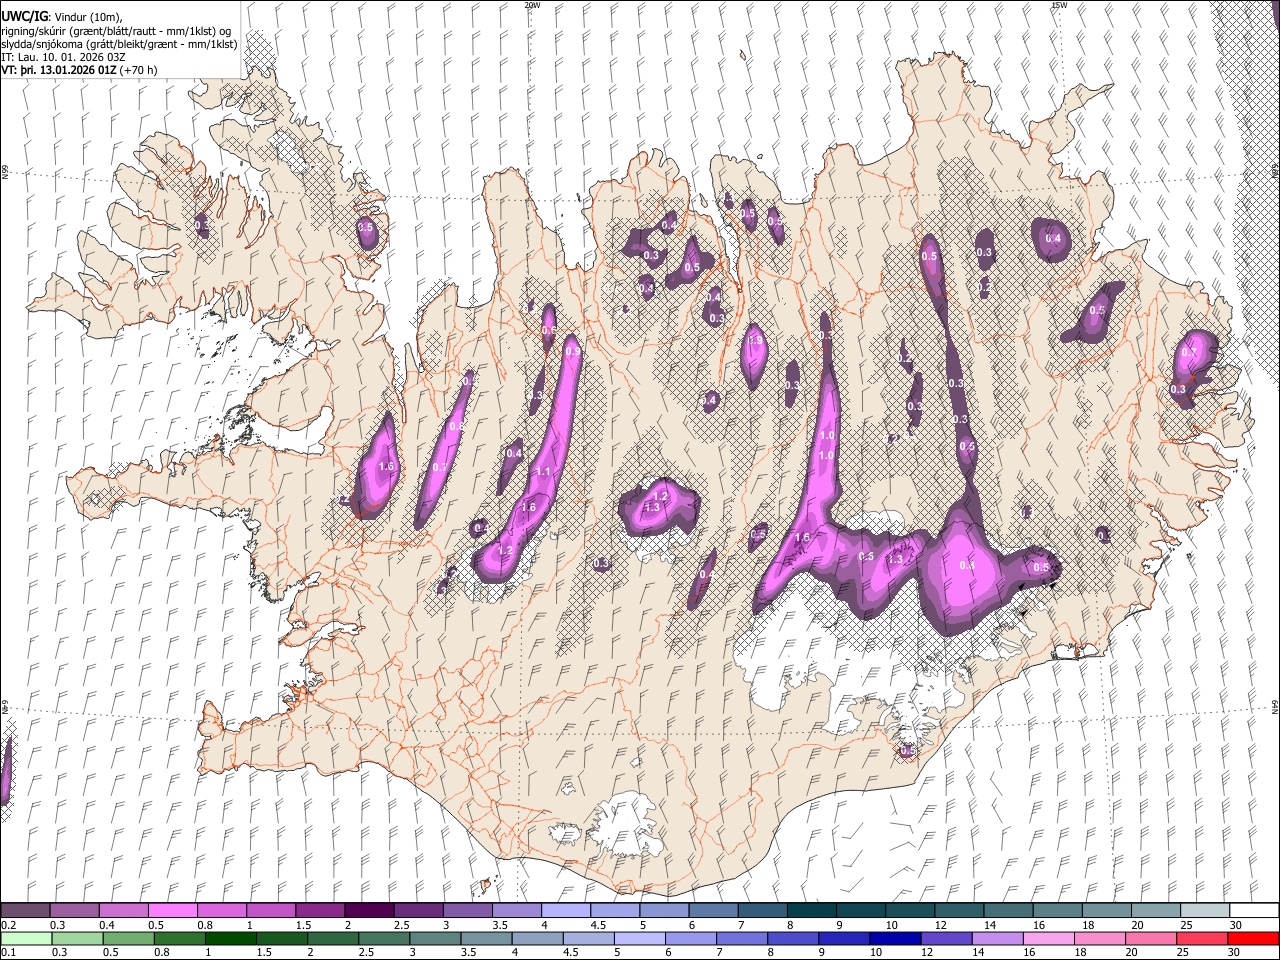Click the 64N latitude label at the right edge

pos(1275,706)
